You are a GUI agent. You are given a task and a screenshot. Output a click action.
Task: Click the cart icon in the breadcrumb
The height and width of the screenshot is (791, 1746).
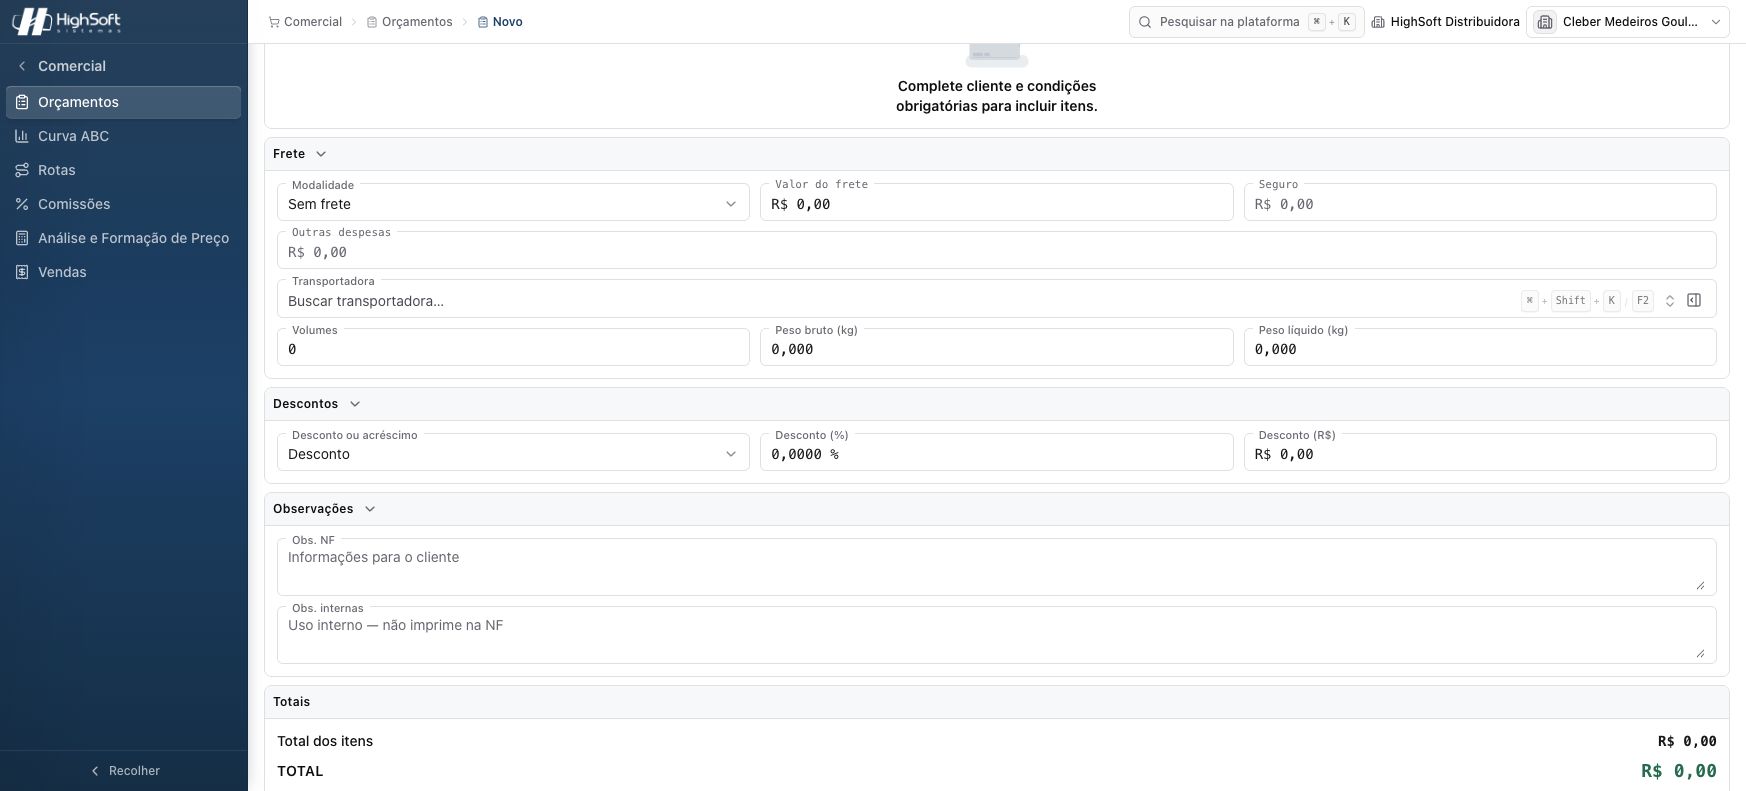[x=274, y=22]
